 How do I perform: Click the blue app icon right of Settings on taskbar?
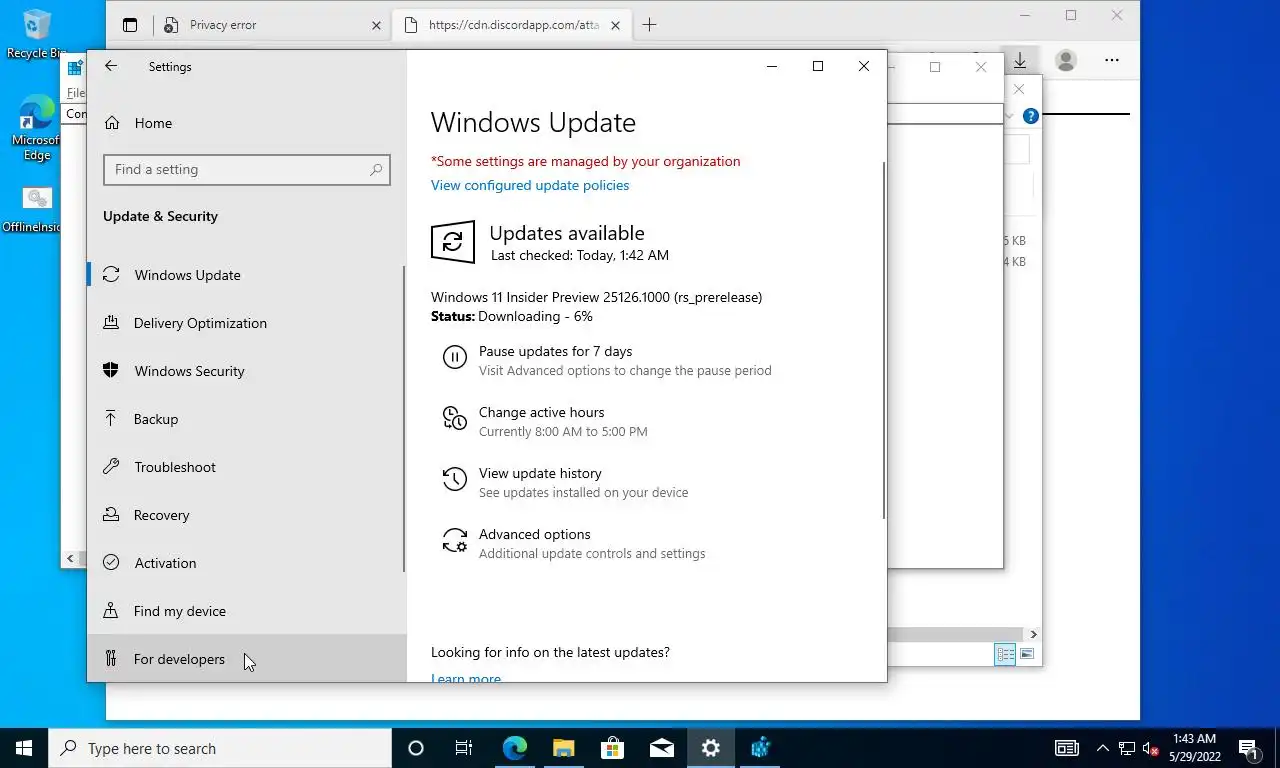point(760,748)
